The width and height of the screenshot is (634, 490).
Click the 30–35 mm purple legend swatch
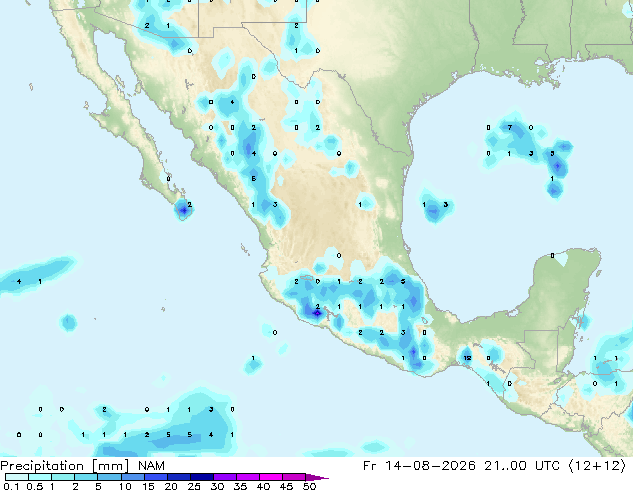[x=225, y=477]
